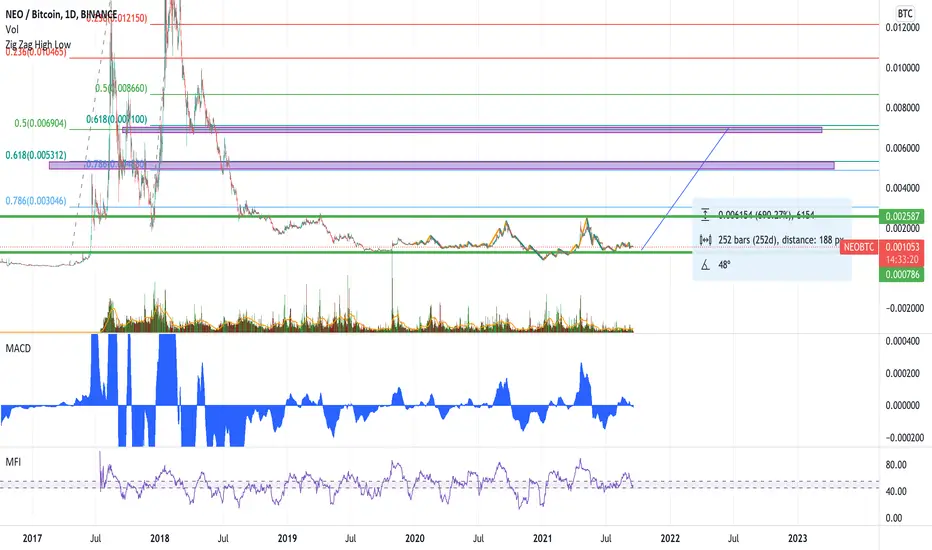Select the 0.5(0.006904) Fibonacci label
This screenshot has width=932, height=550.
40,123
